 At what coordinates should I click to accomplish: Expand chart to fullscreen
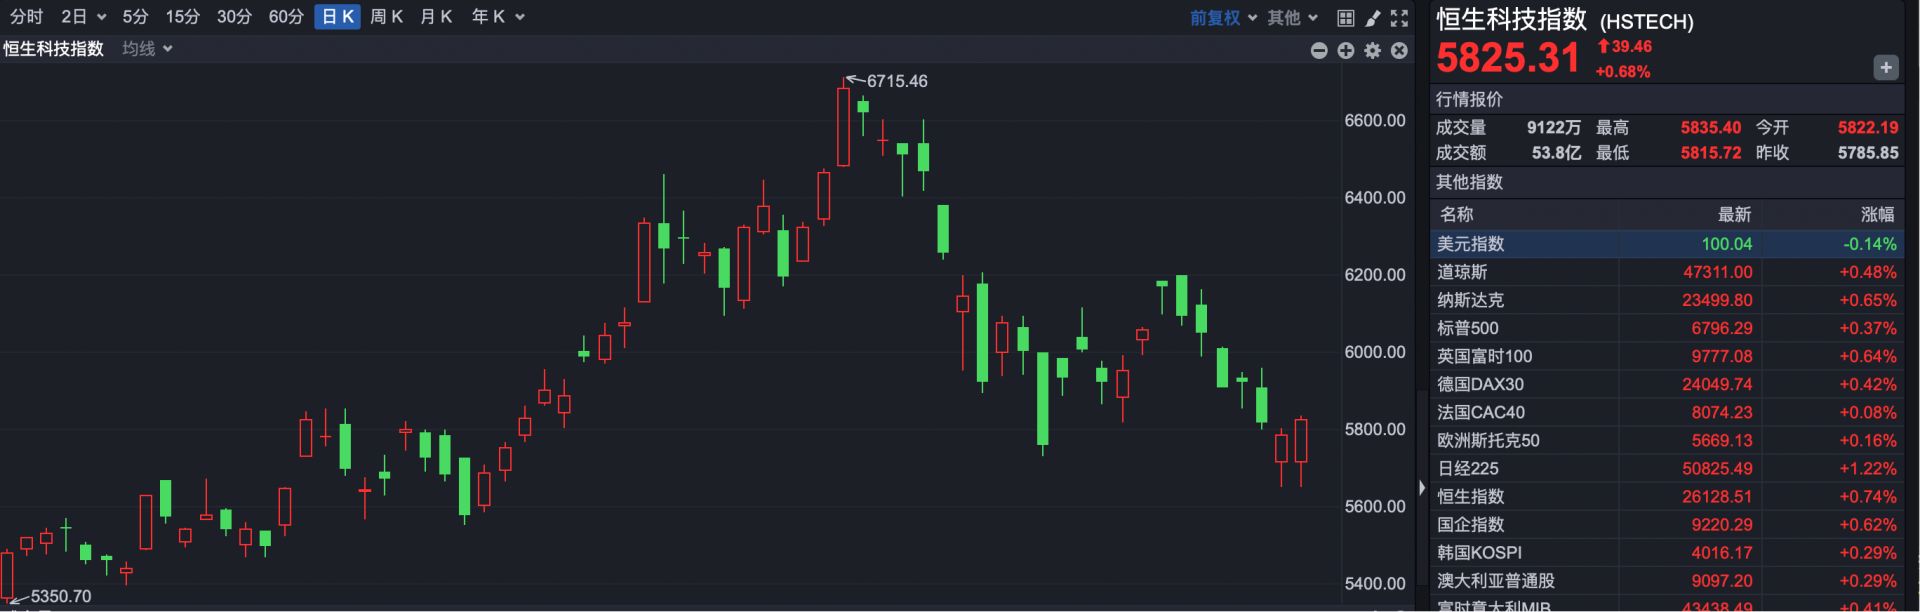coord(1399,18)
